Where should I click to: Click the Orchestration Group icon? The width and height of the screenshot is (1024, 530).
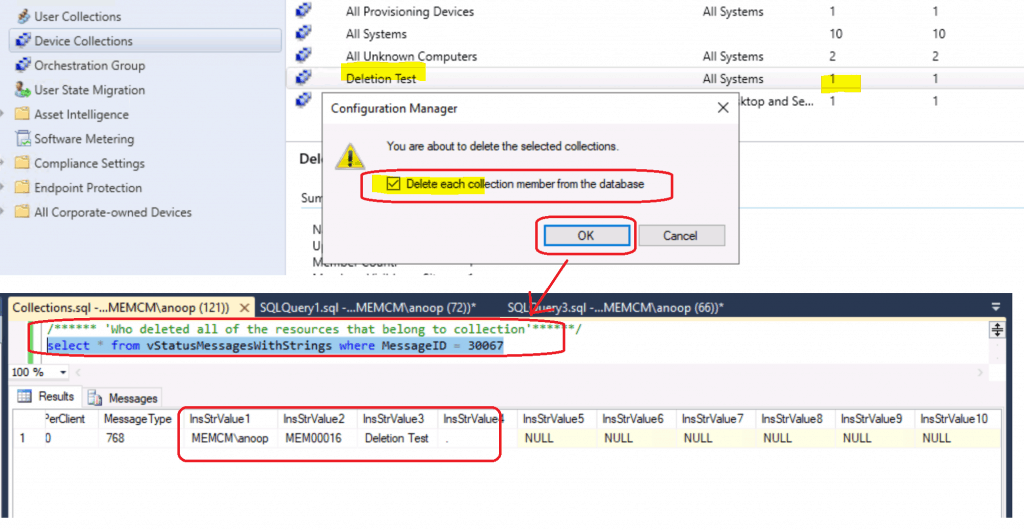click(x=22, y=66)
